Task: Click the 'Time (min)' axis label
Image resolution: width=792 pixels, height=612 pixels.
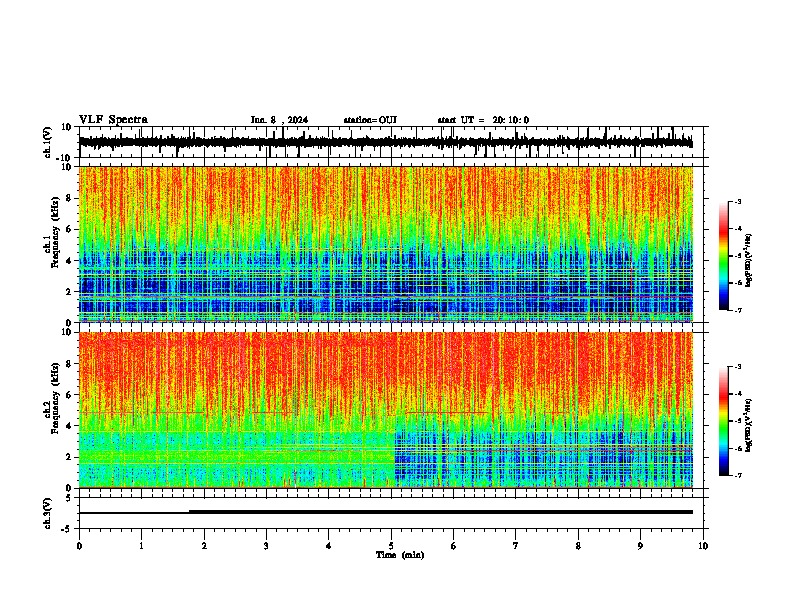Action: point(400,555)
